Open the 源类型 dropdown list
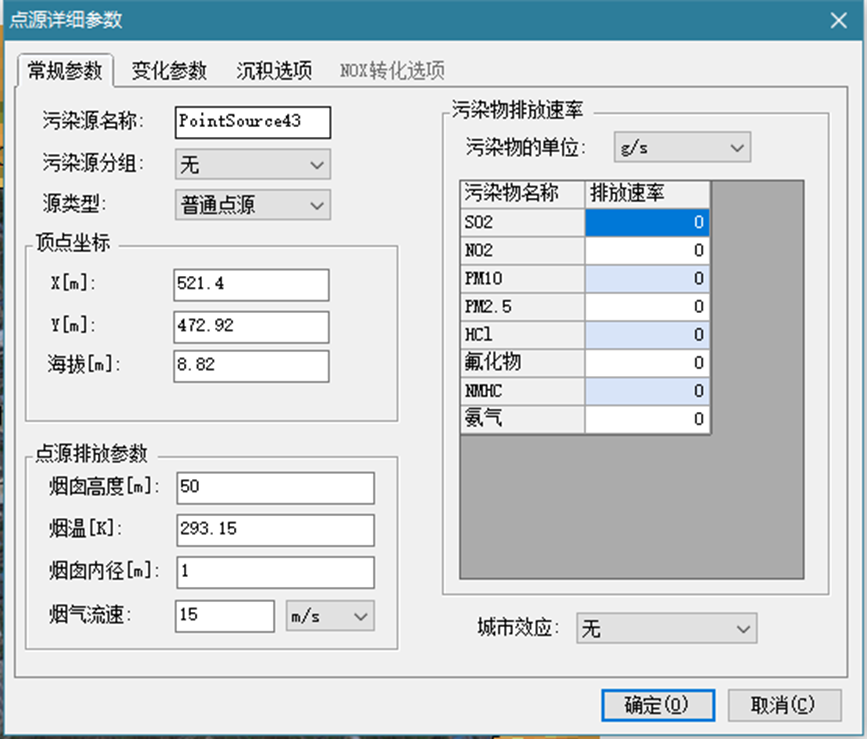867x739 pixels. (x=252, y=205)
